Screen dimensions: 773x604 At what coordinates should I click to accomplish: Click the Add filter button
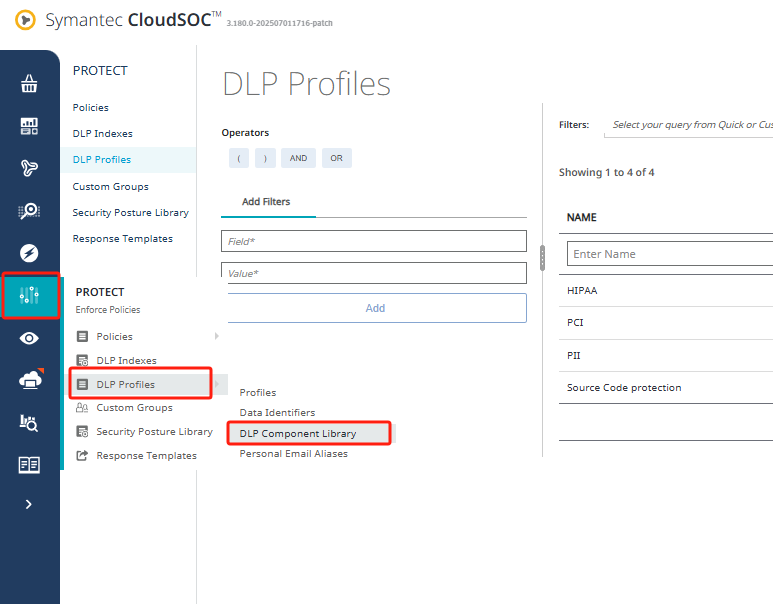pos(377,308)
